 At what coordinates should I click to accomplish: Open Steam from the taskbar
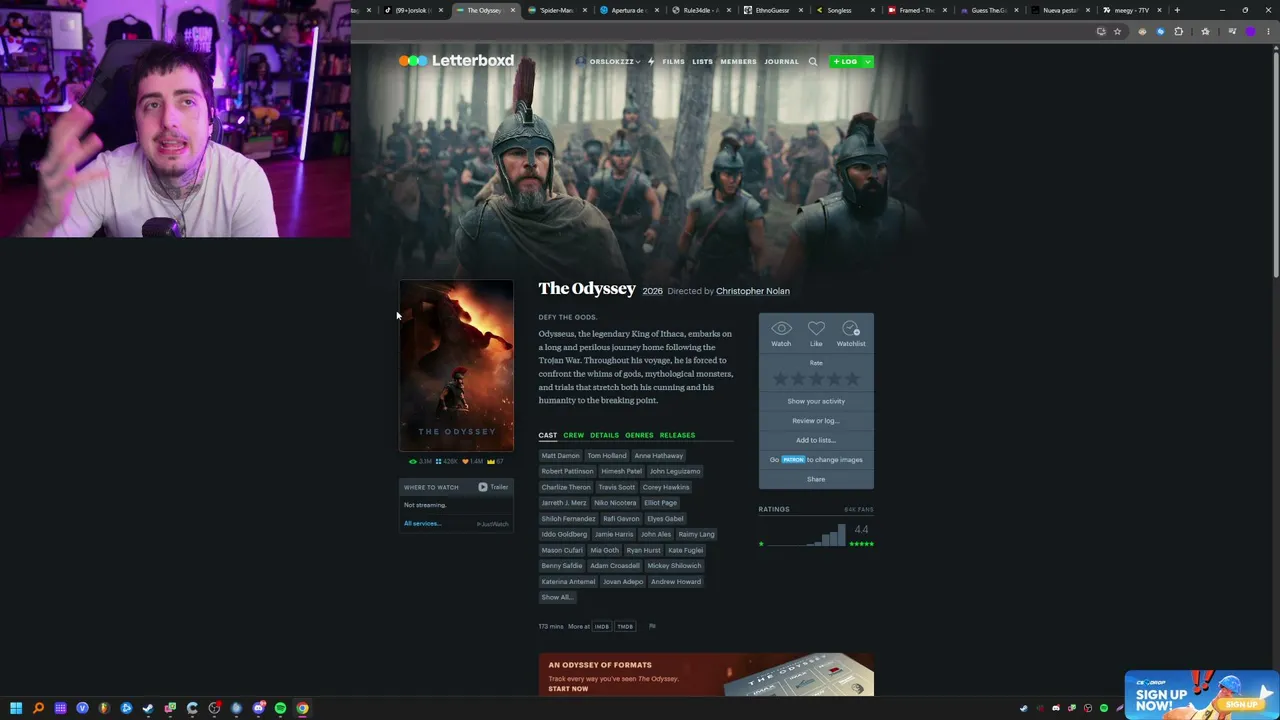pos(148,708)
